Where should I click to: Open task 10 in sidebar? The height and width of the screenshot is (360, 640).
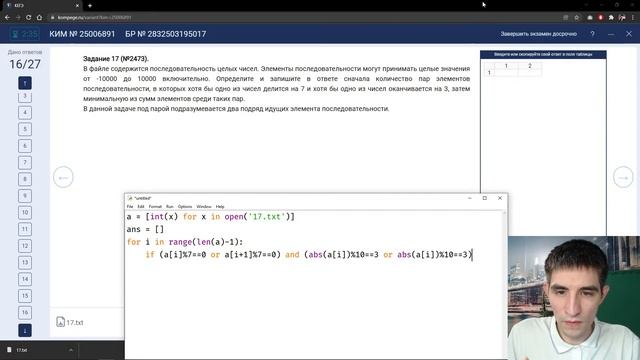point(25,213)
